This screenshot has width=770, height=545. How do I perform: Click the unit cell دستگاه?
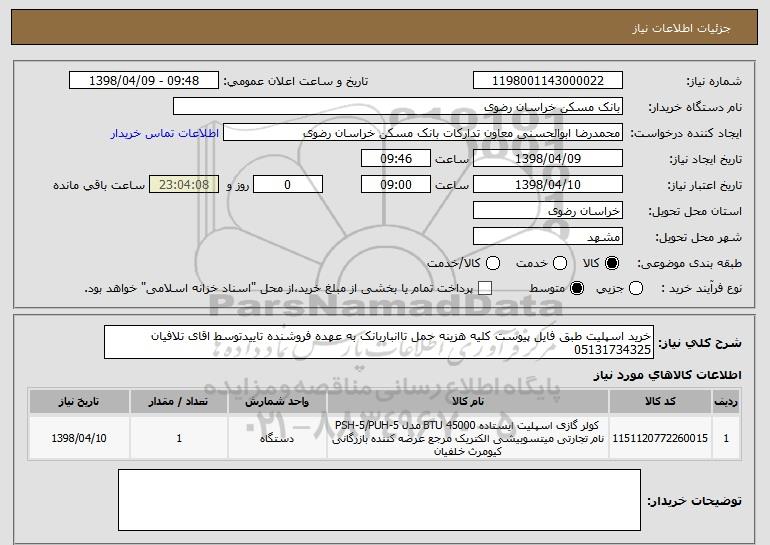(277, 438)
